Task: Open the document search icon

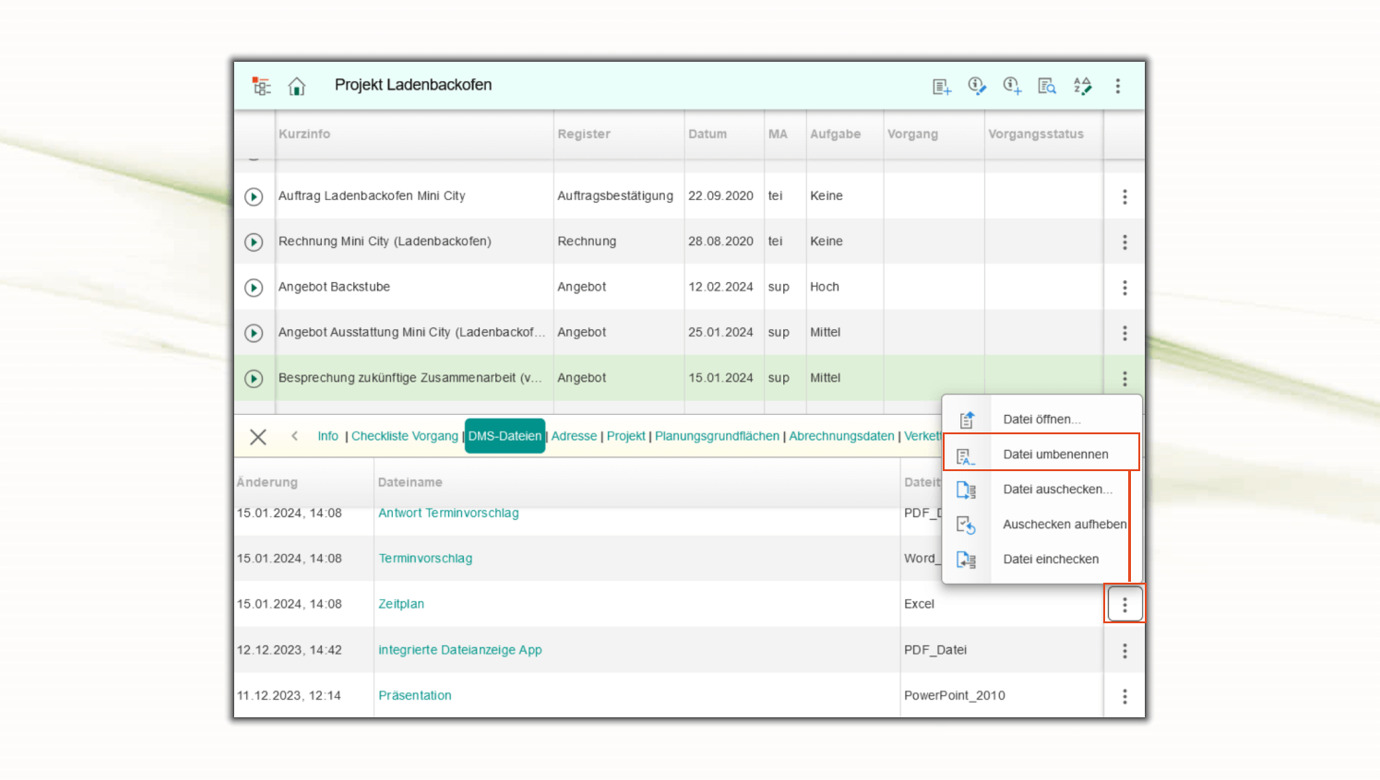Action: (1047, 87)
